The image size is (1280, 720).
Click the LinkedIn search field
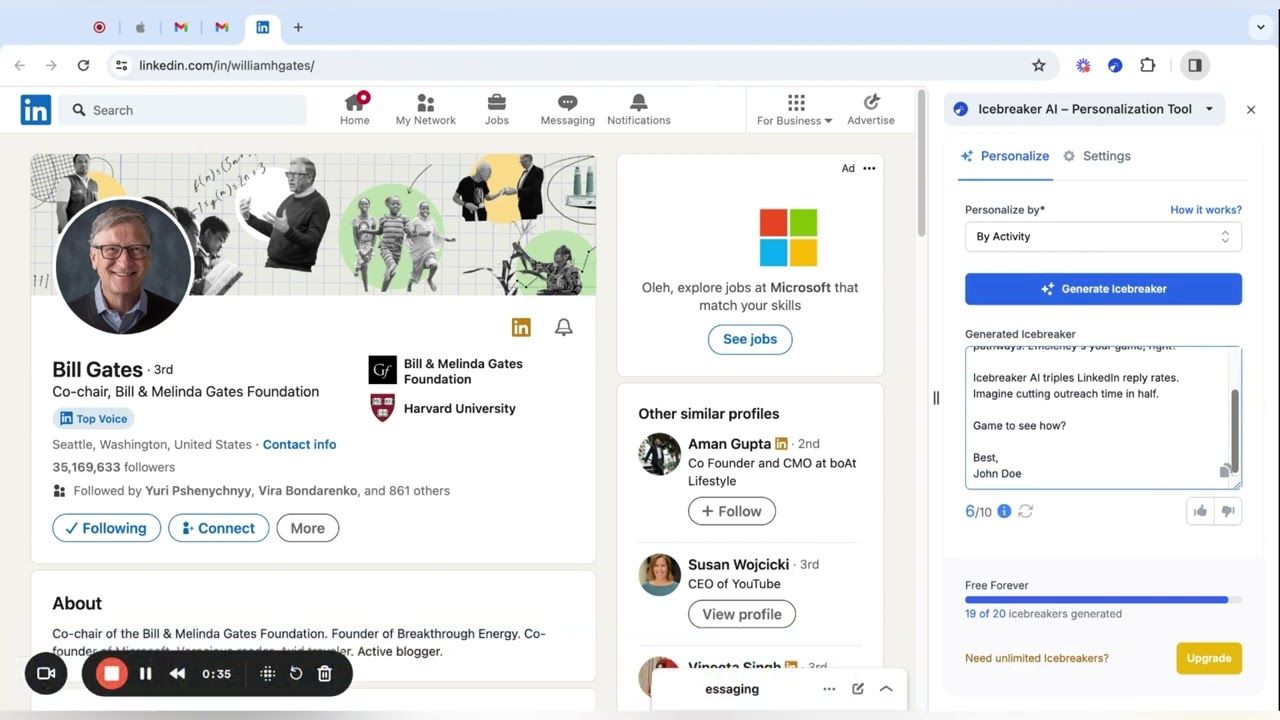[183, 110]
